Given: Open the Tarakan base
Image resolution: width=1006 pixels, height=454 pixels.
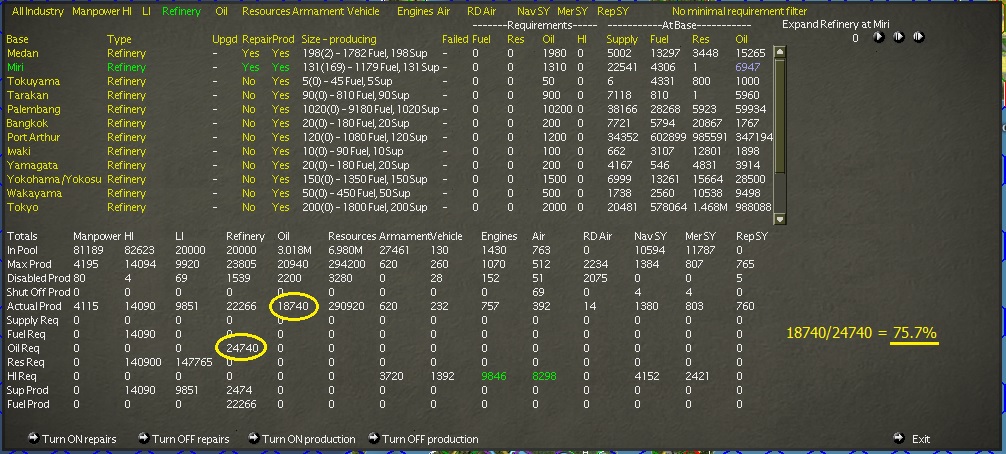Looking at the screenshot, I should pos(28,96).
